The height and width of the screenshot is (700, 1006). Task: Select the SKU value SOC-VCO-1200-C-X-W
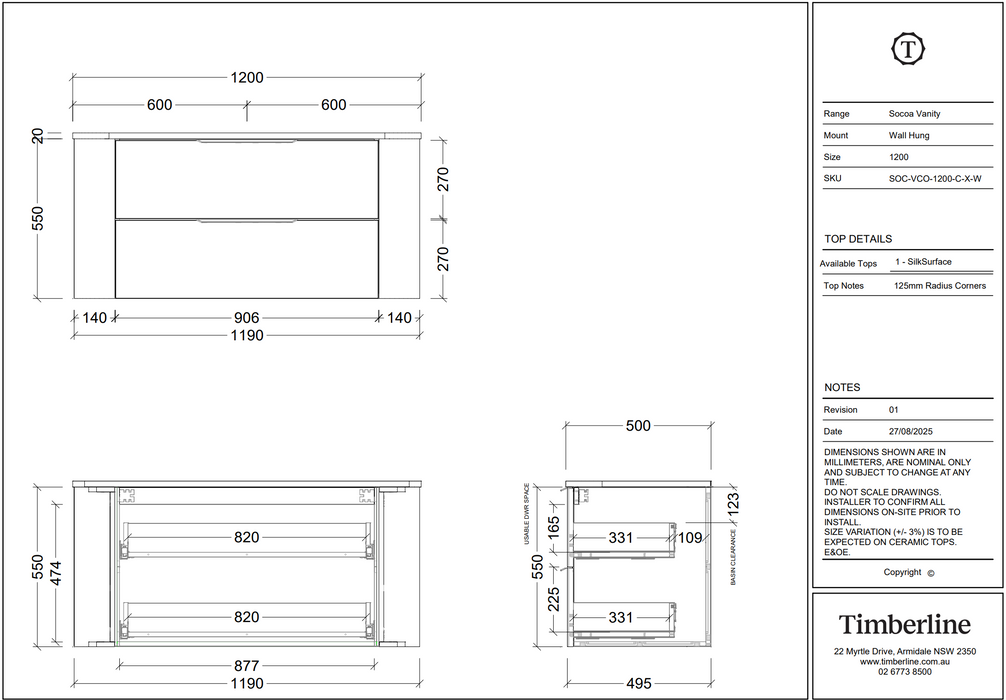[935, 179]
